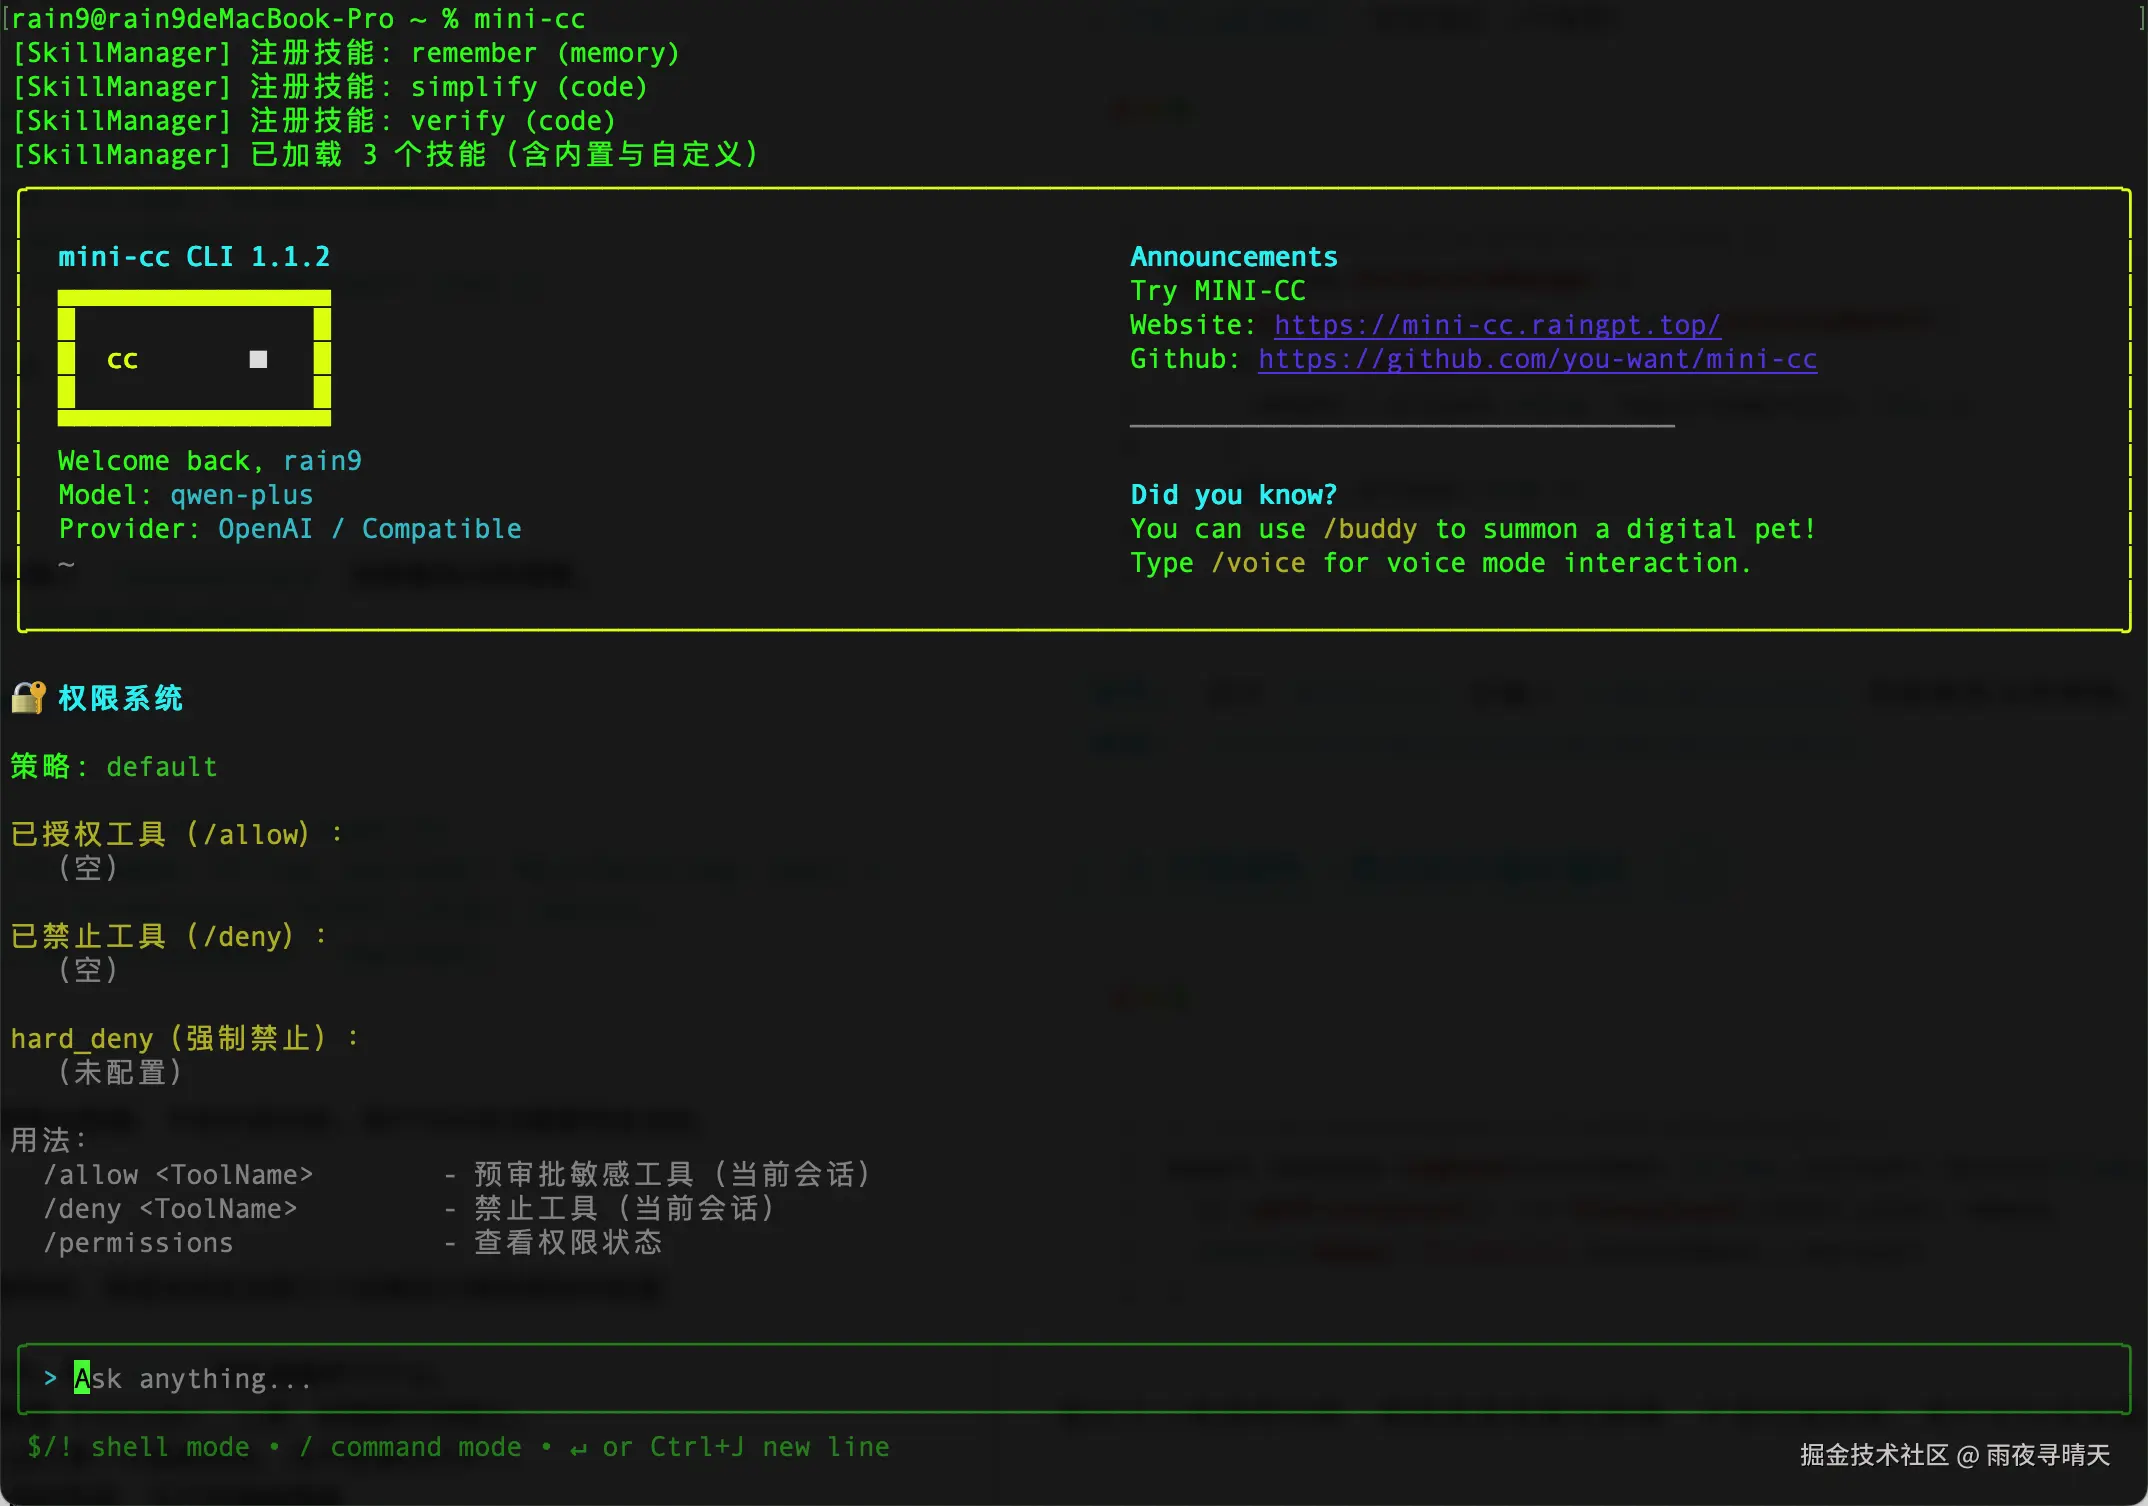The width and height of the screenshot is (2148, 1506).
Task: Click the "$/! shell mode" hint
Action: pos(138,1446)
